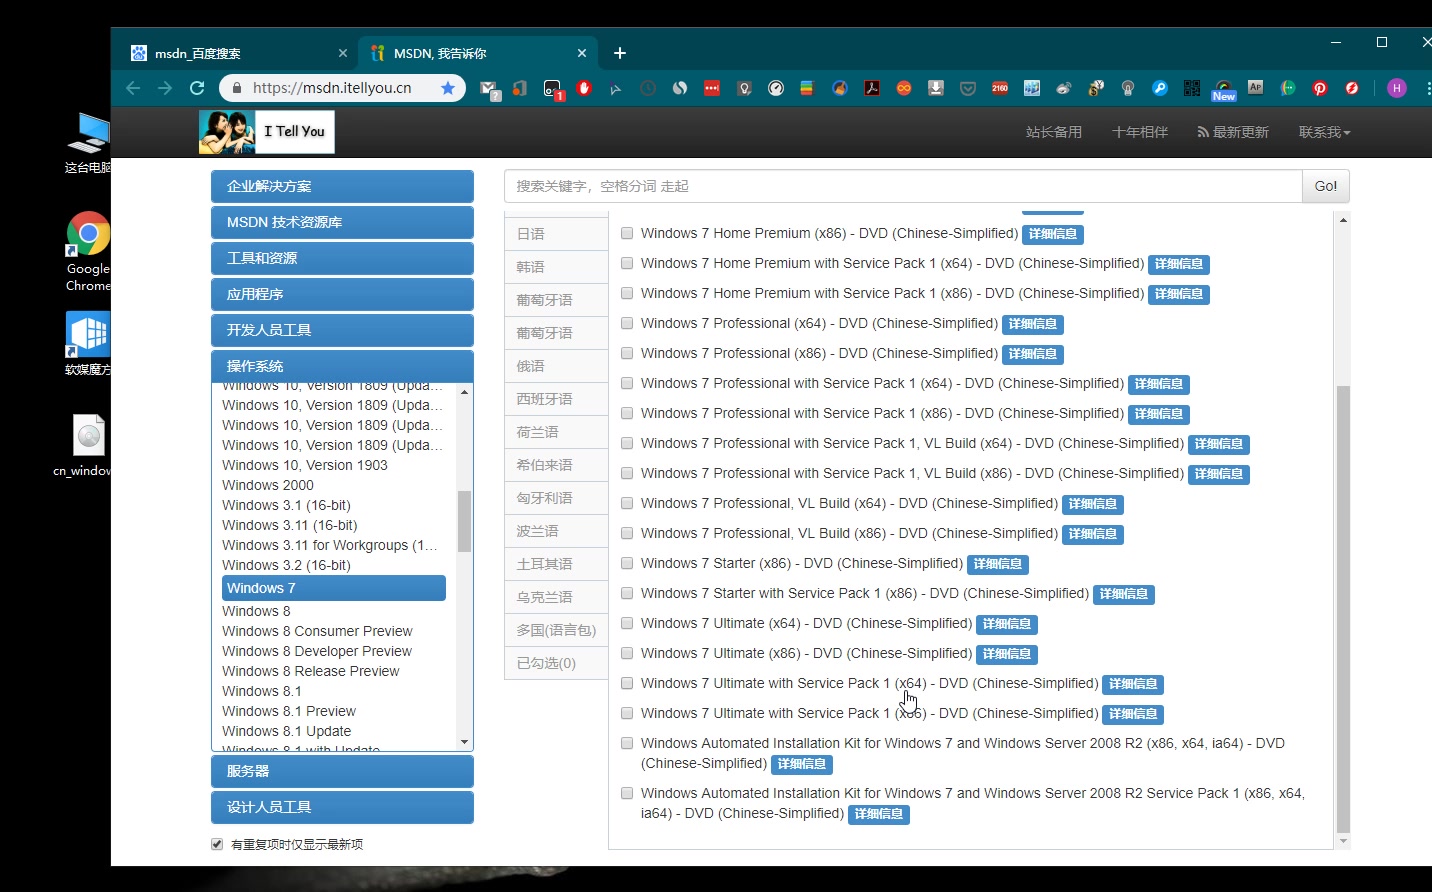Open the 联系我 dropdown menu
This screenshot has width=1432, height=892.
pos(1324,132)
